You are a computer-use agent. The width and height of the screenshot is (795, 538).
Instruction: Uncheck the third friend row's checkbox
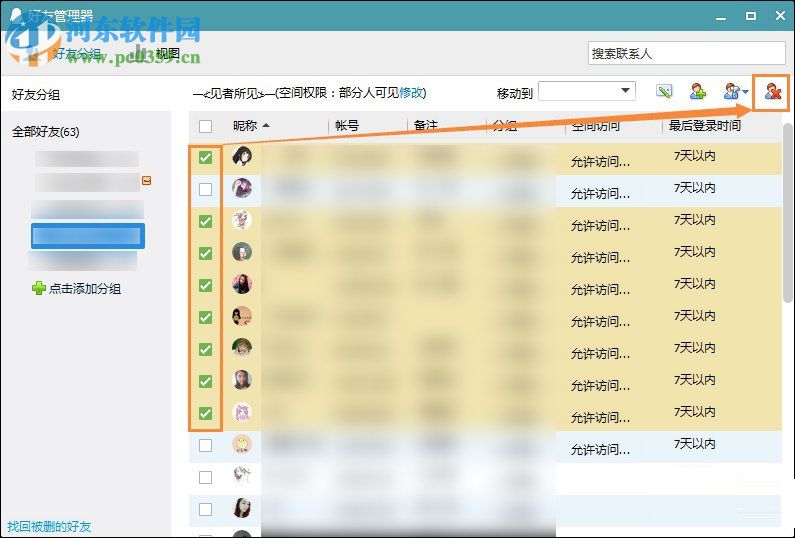[205, 222]
